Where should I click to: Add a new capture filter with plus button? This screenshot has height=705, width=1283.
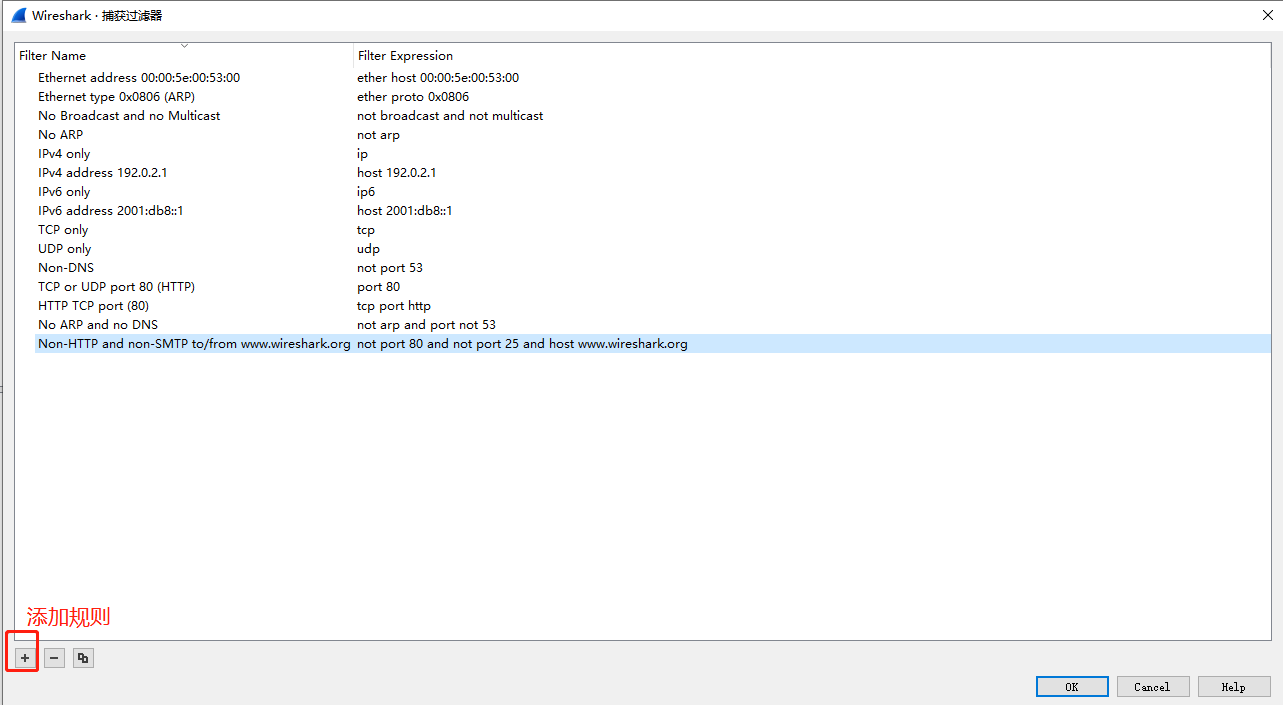click(x=25, y=658)
